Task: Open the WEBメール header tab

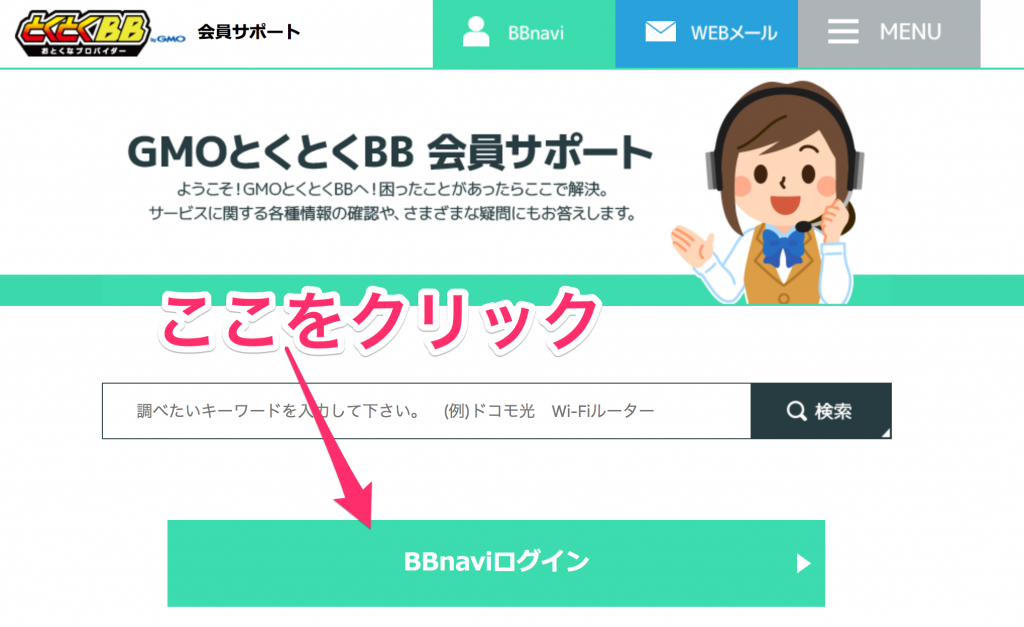Action: pyautogui.click(x=707, y=33)
